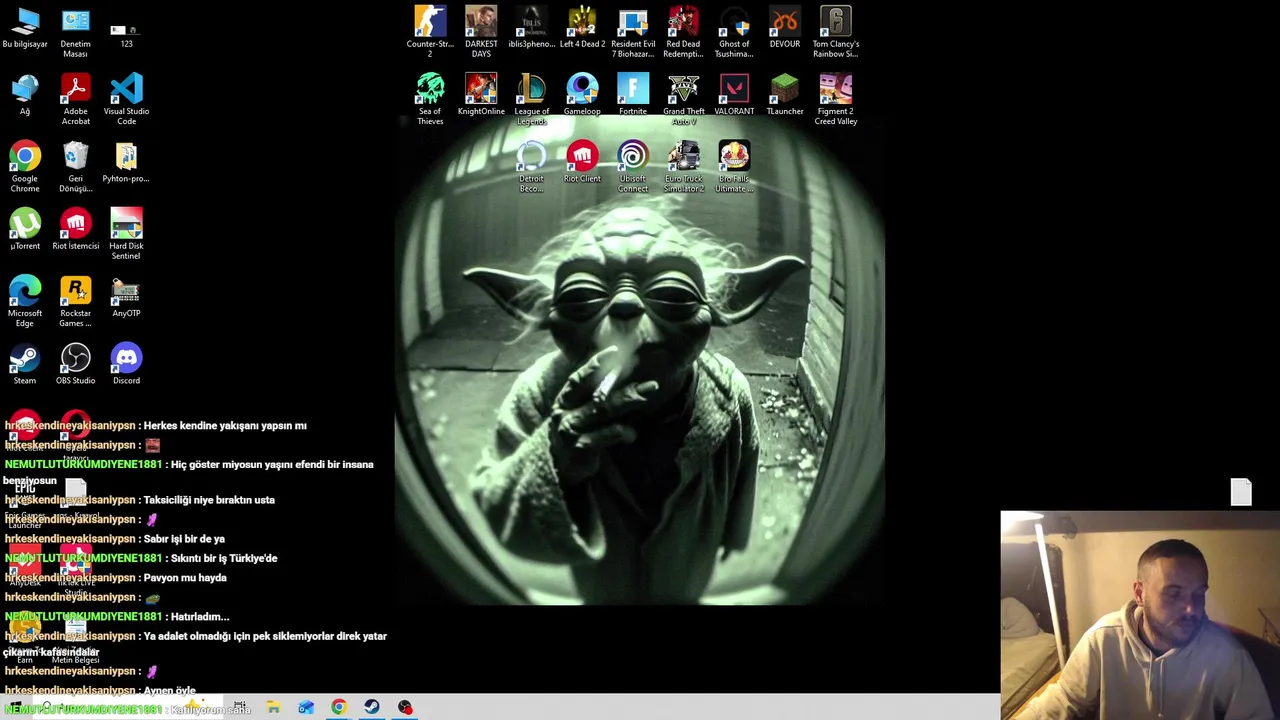Open blue mail app in taskbar
This screenshot has width=1280, height=720.
pyautogui.click(x=306, y=708)
